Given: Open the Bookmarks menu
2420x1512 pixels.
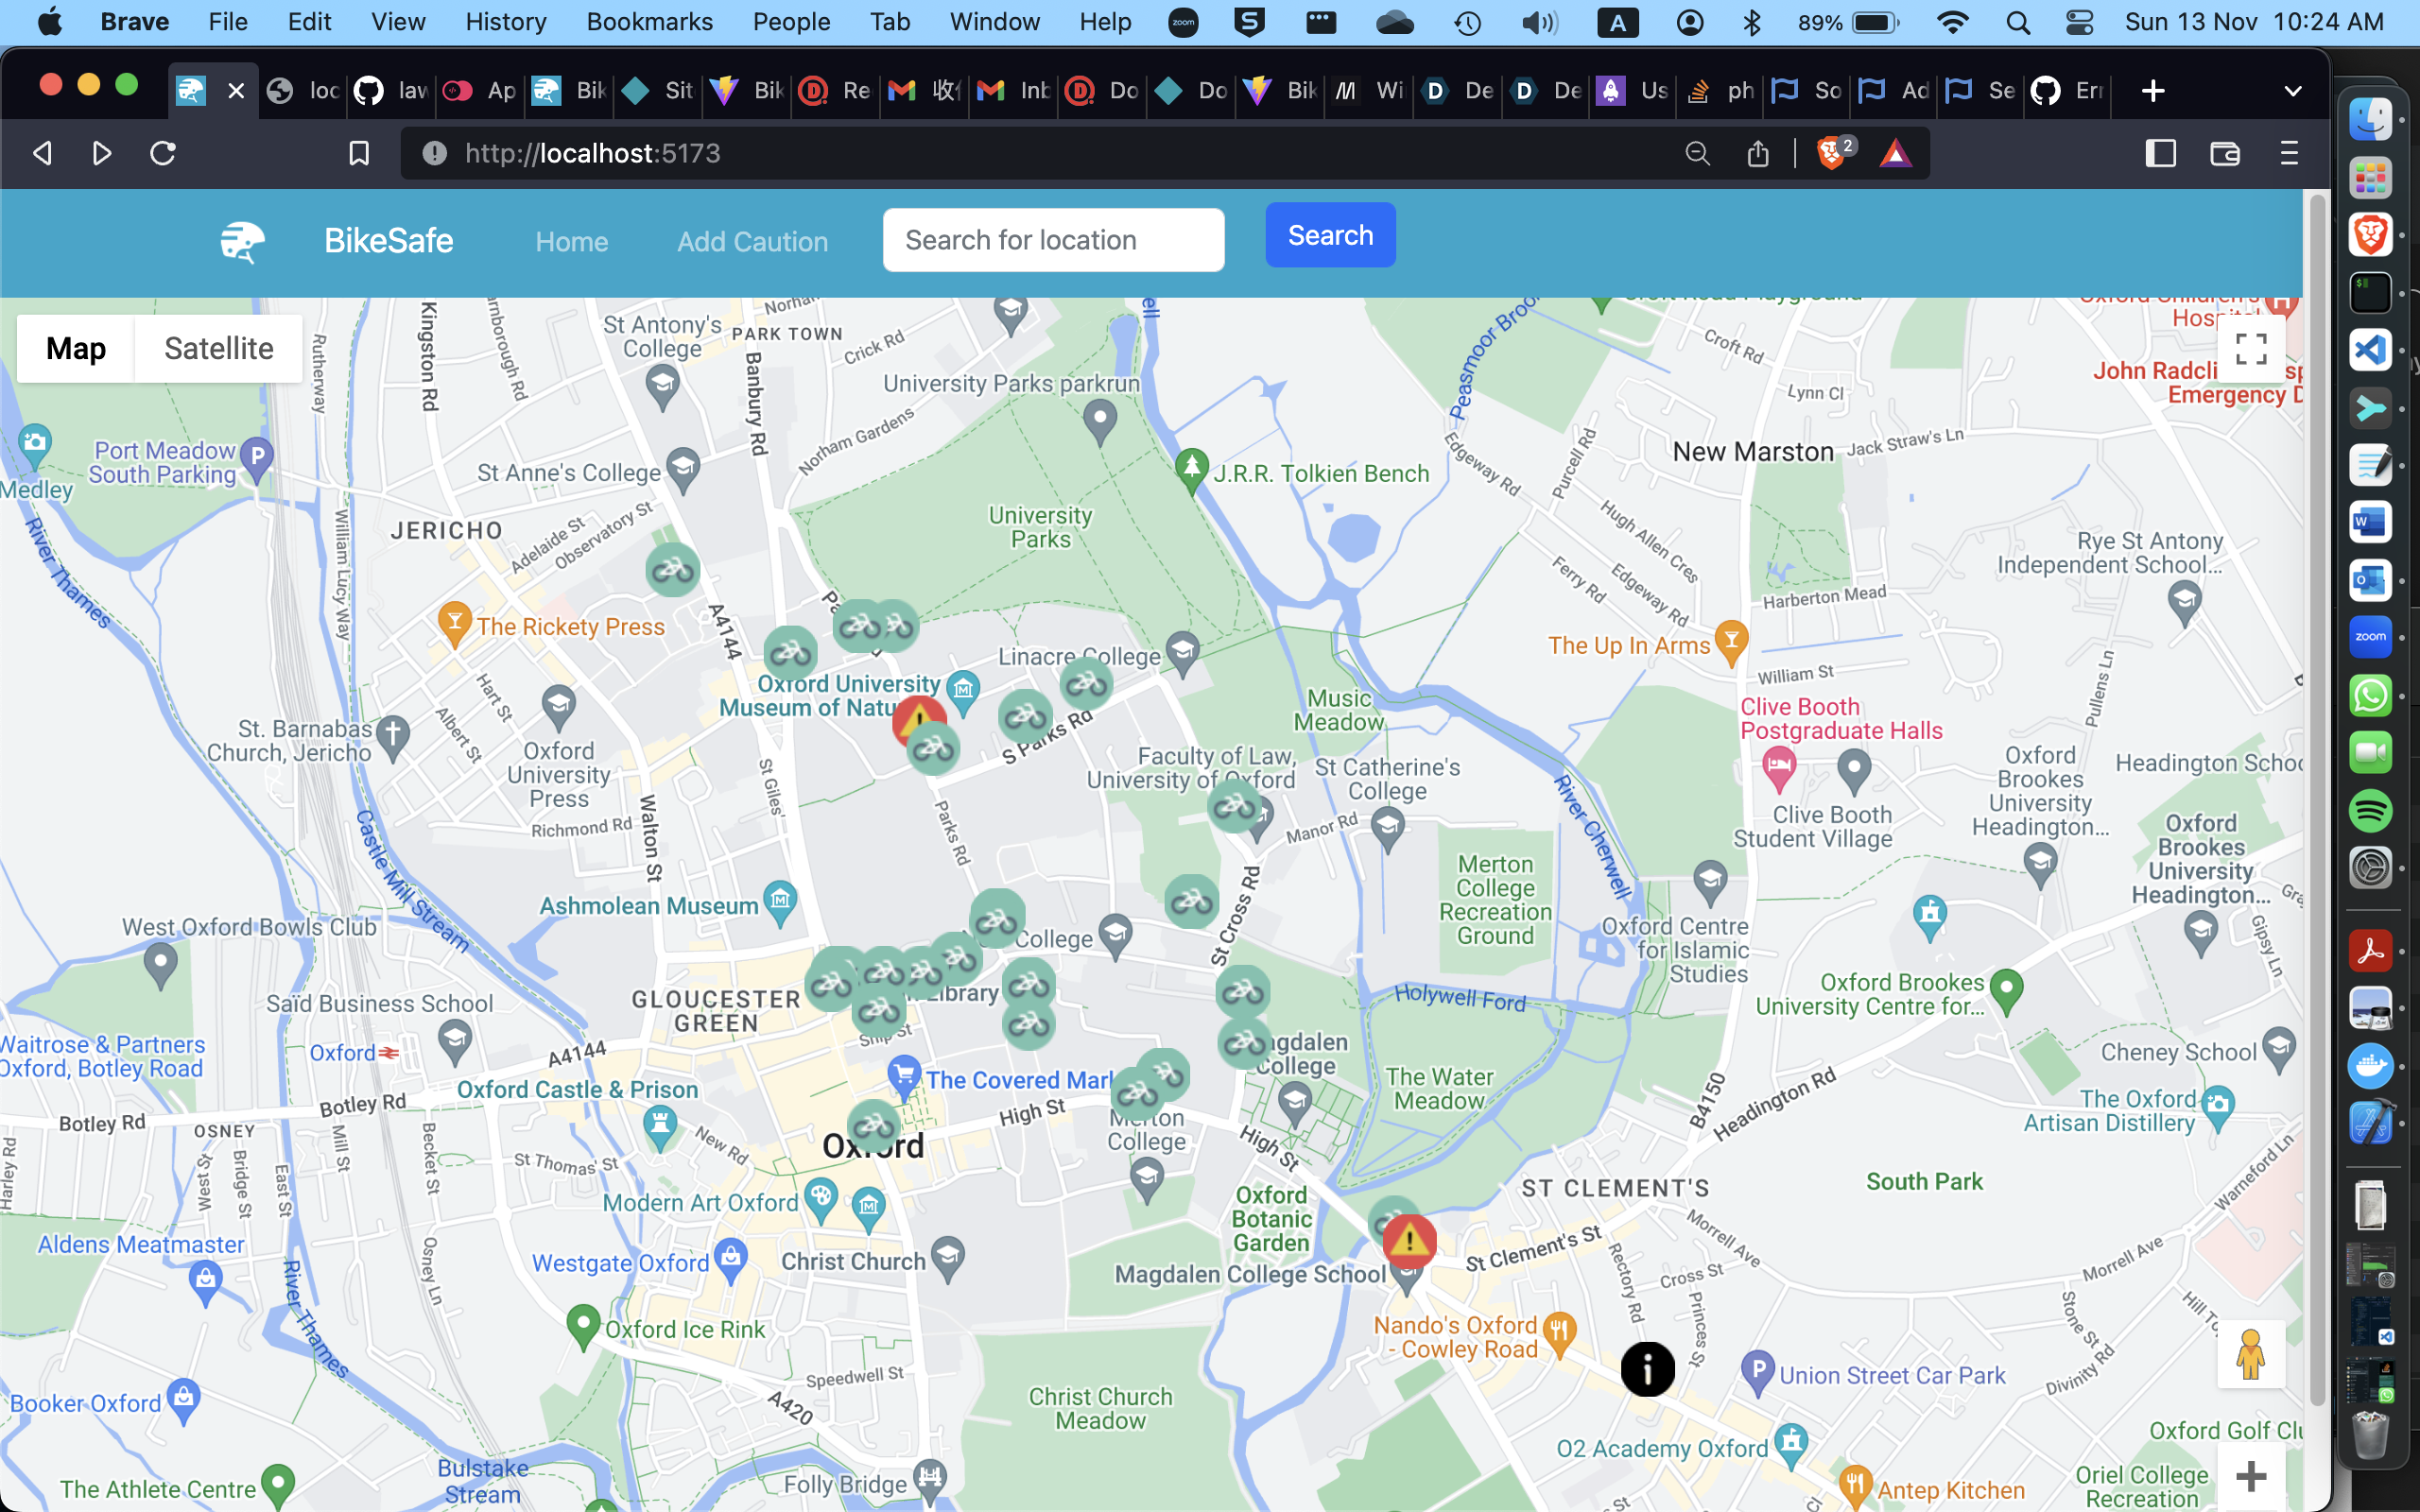Looking at the screenshot, I should (649, 22).
